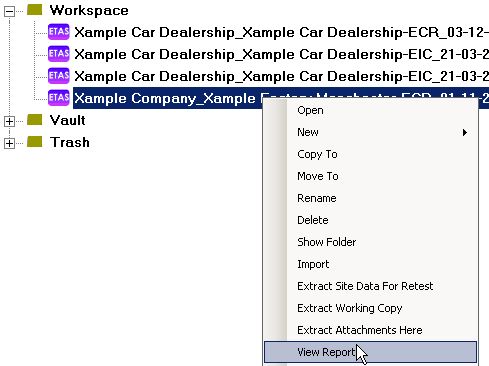Select the Vault label in the tree
Viewport: 489px width, 366px height.
(x=67, y=120)
